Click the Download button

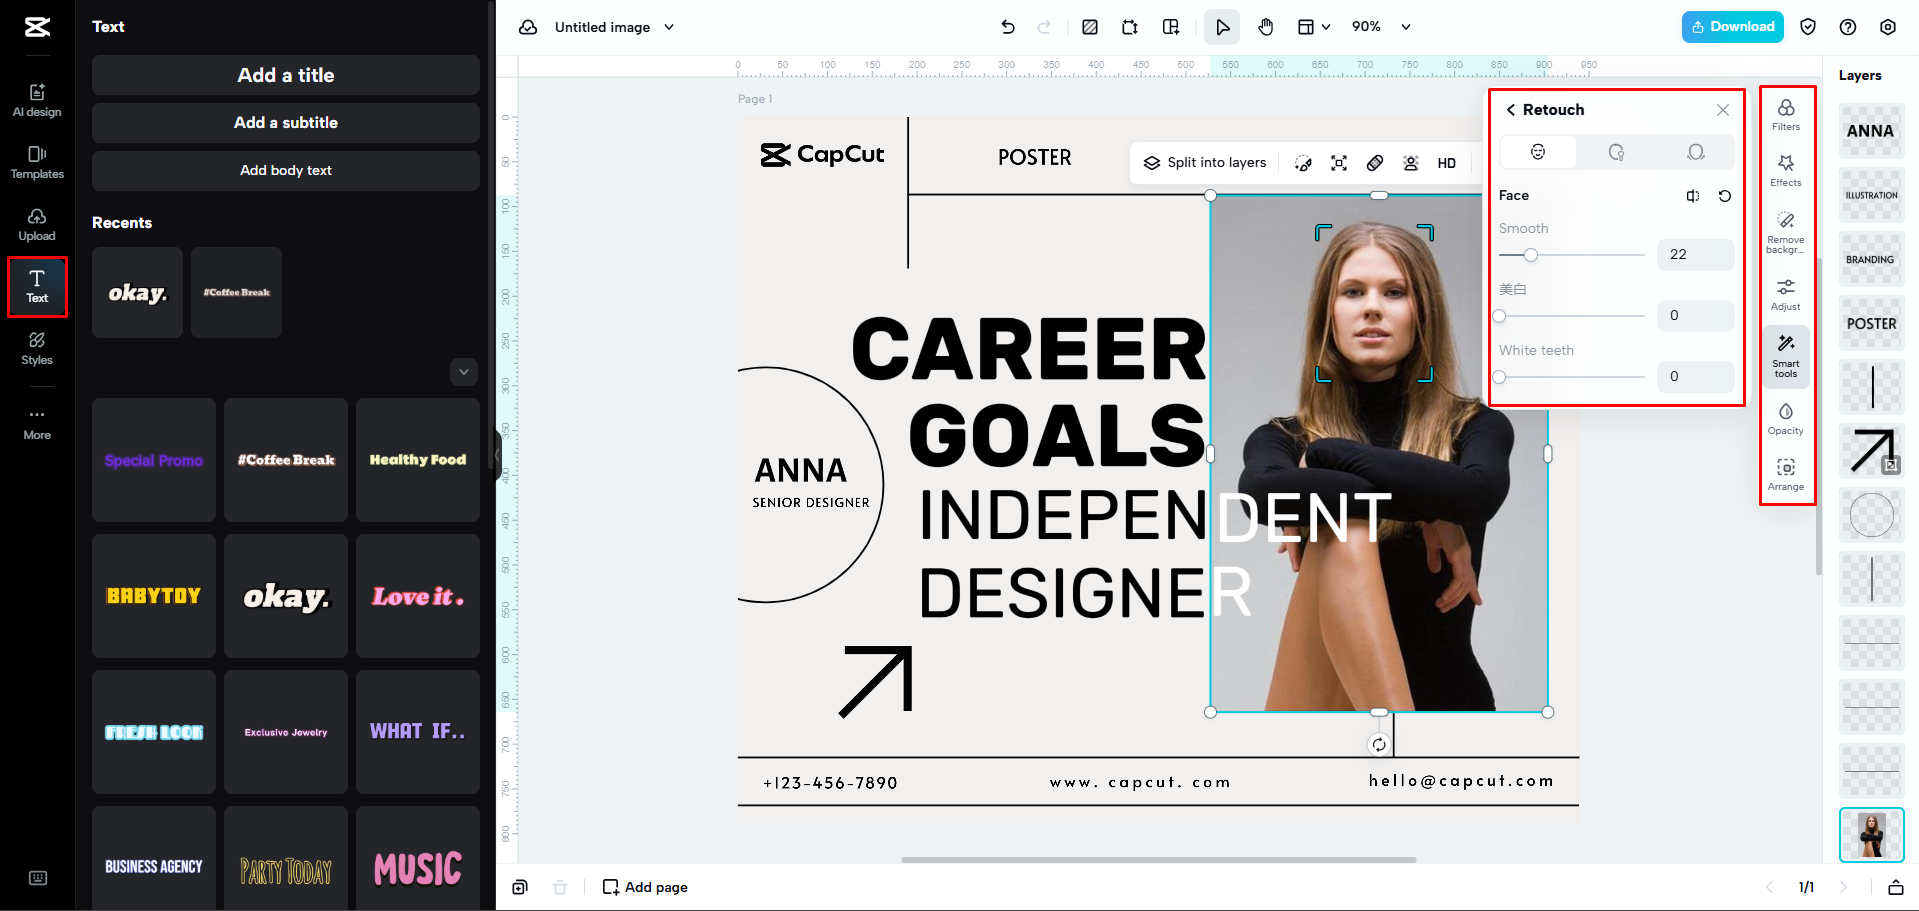[x=1732, y=27]
